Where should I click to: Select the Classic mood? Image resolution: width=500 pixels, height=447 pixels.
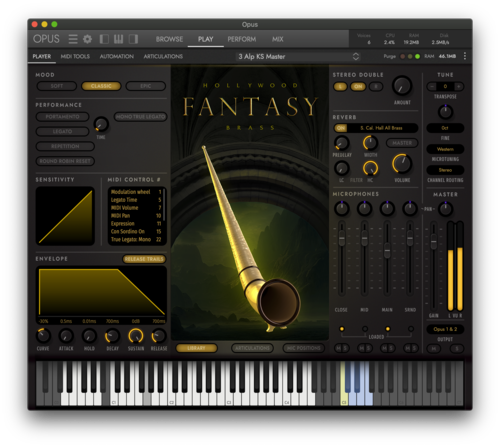[101, 86]
